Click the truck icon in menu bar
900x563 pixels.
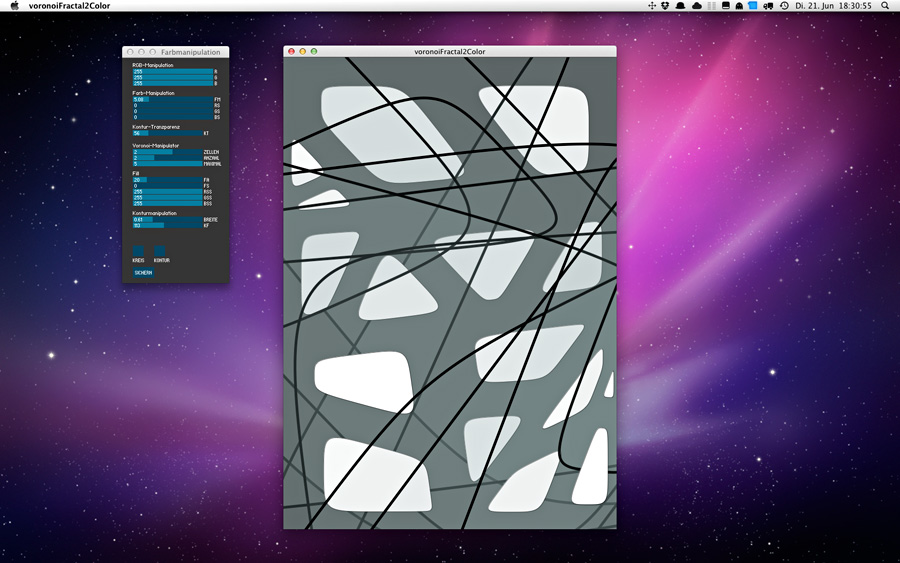pos(767,6)
